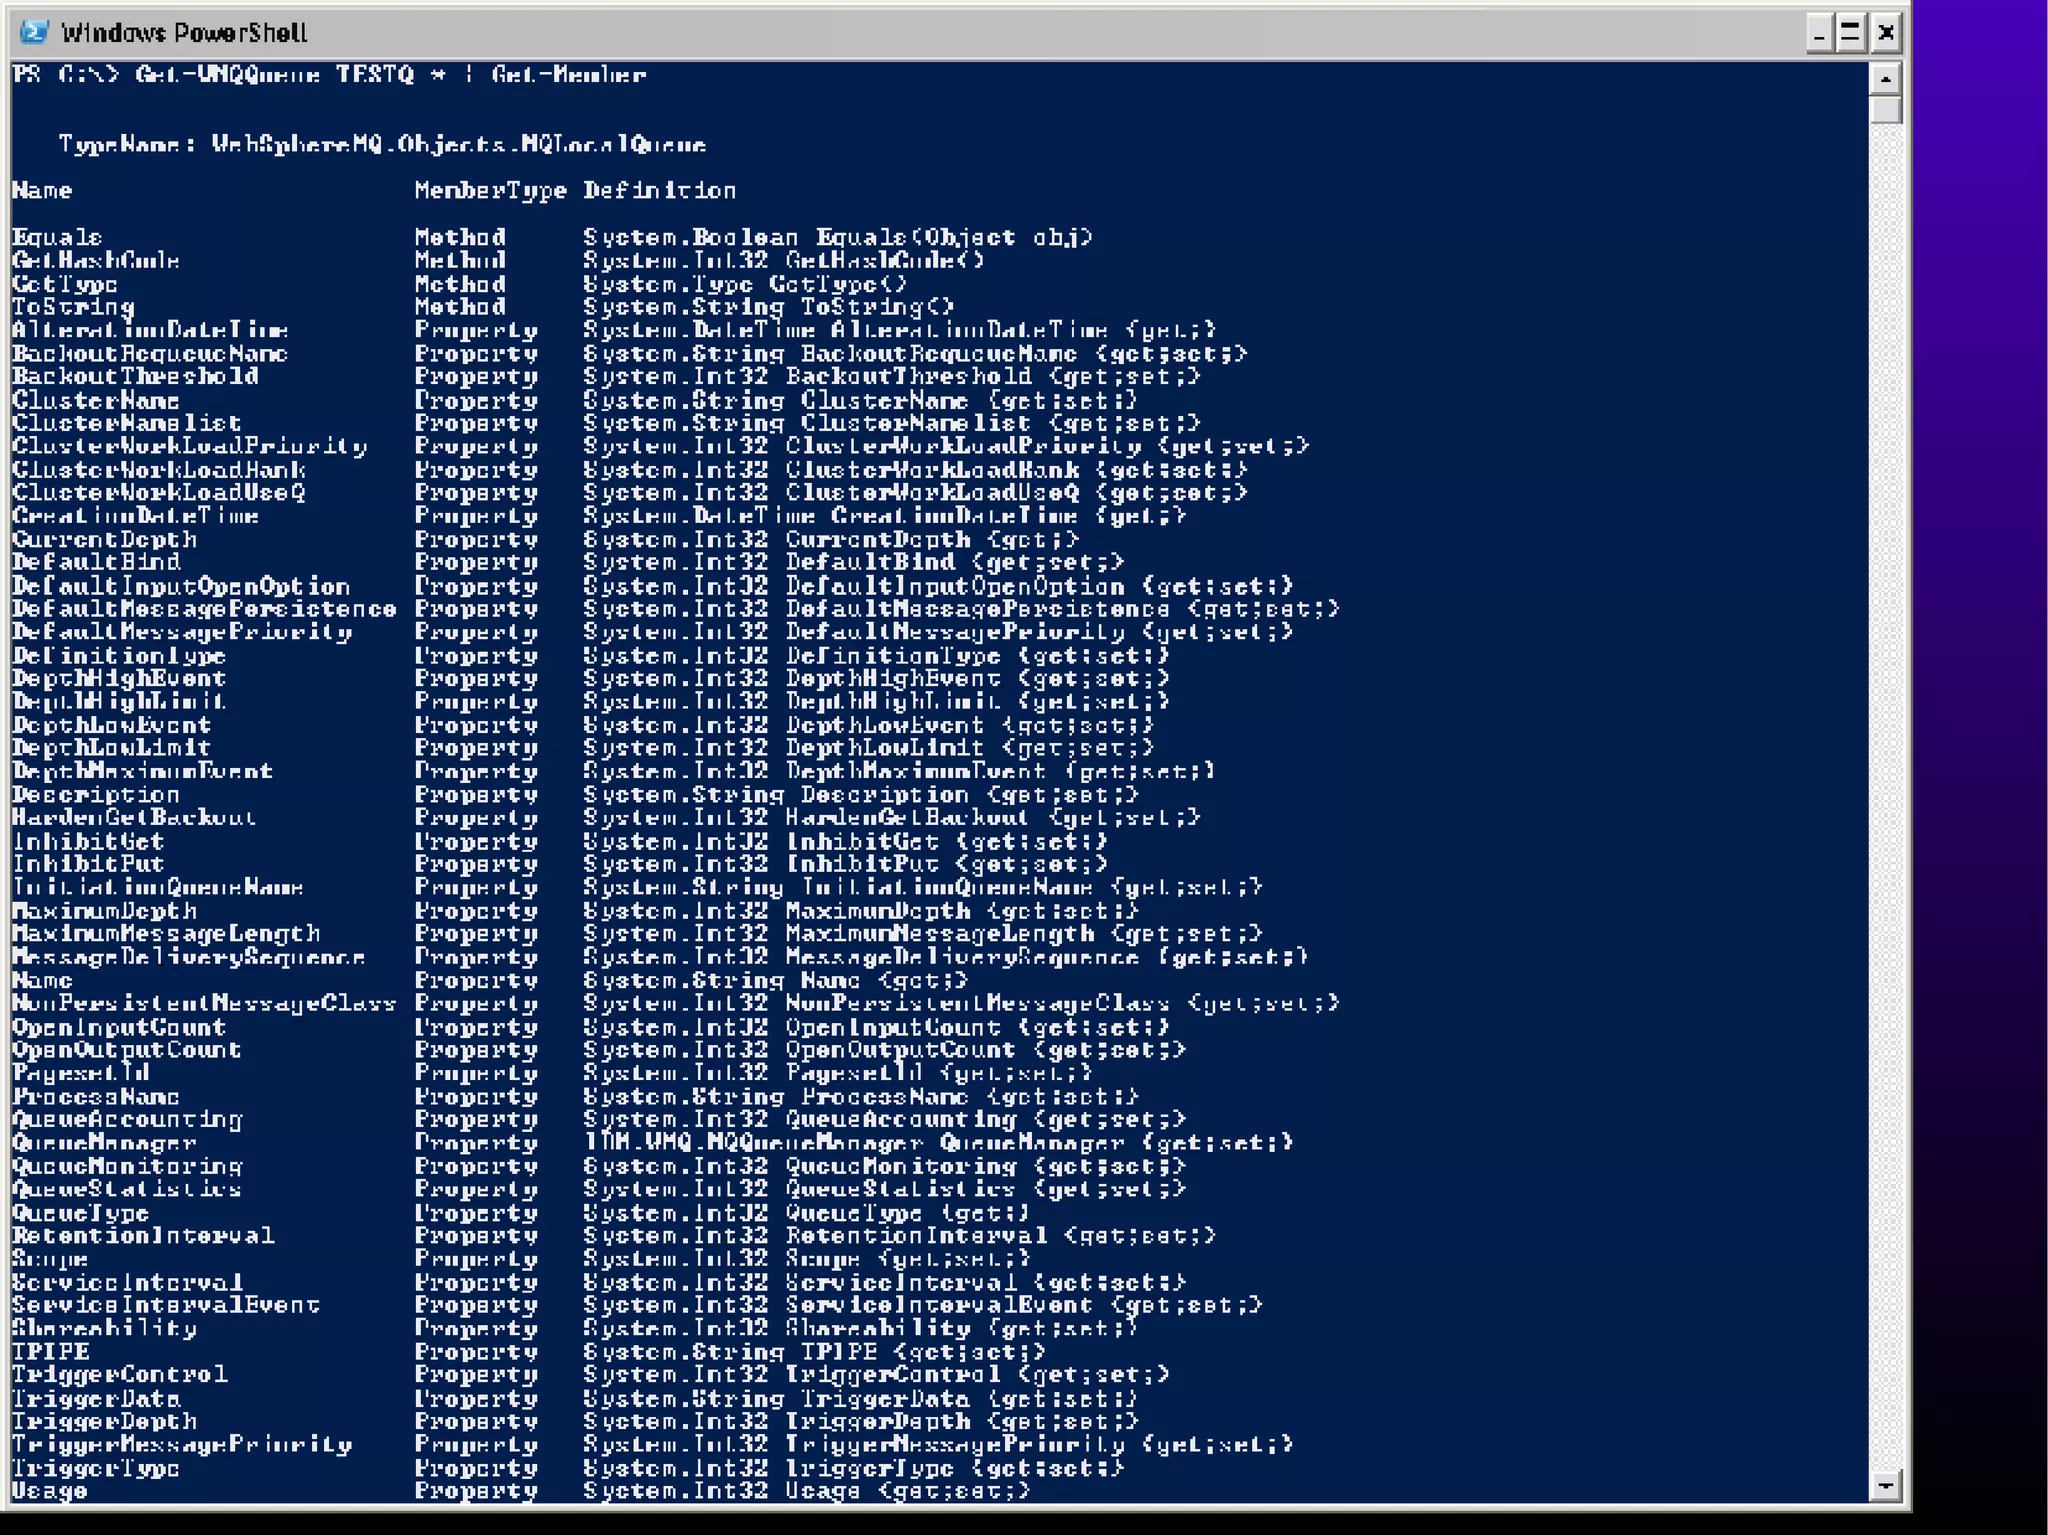Click the Name column header
Screen dimensions: 2048x1535
pos(42,191)
